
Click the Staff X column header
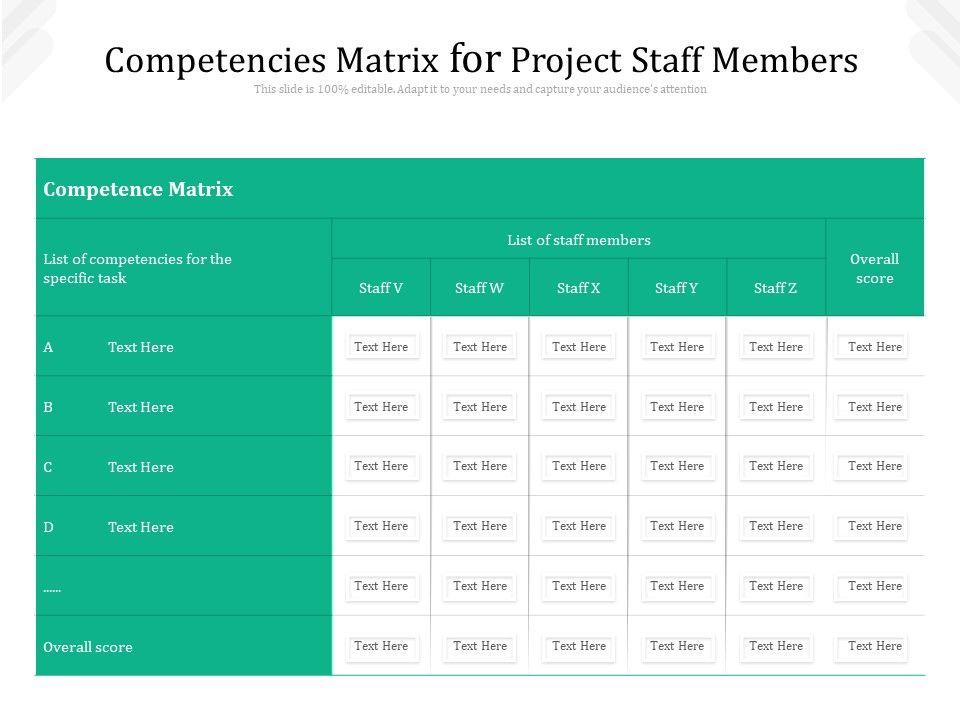point(579,288)
